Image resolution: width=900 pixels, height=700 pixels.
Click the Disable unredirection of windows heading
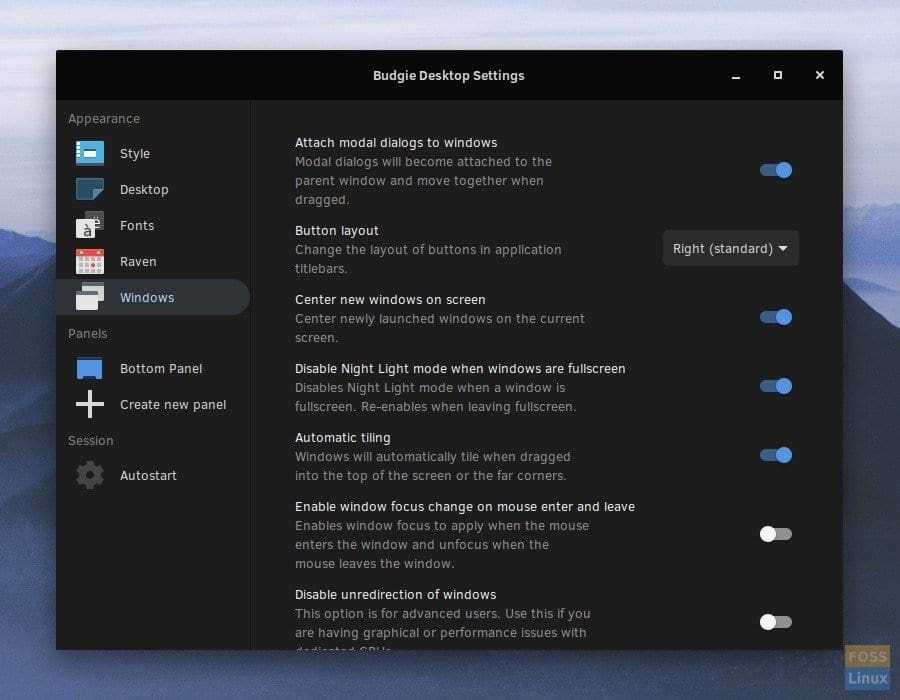point(395,594)
